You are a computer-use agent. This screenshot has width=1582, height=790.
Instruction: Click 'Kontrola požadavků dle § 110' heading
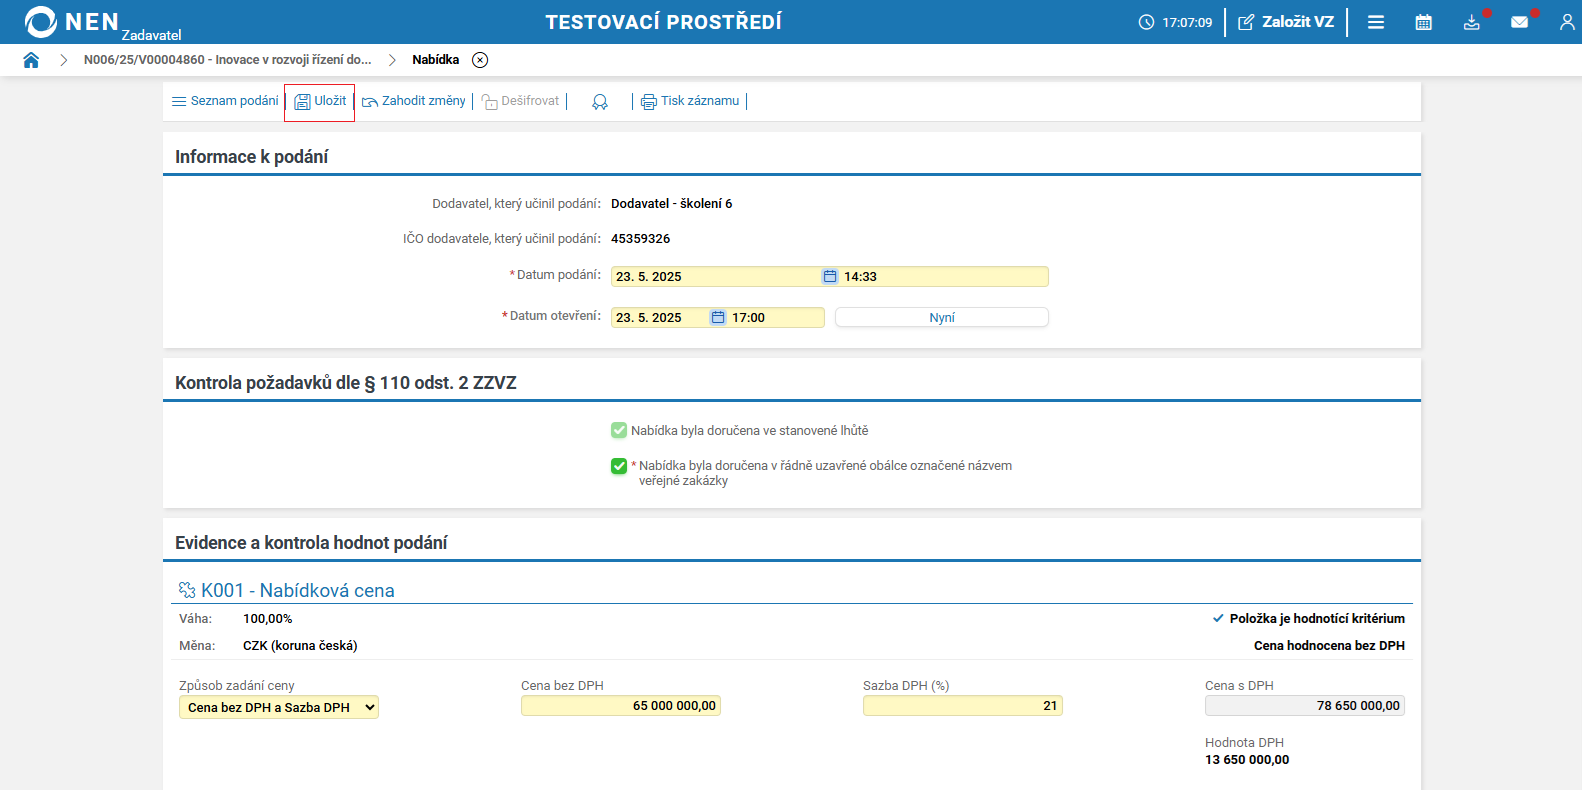point(346,383)
